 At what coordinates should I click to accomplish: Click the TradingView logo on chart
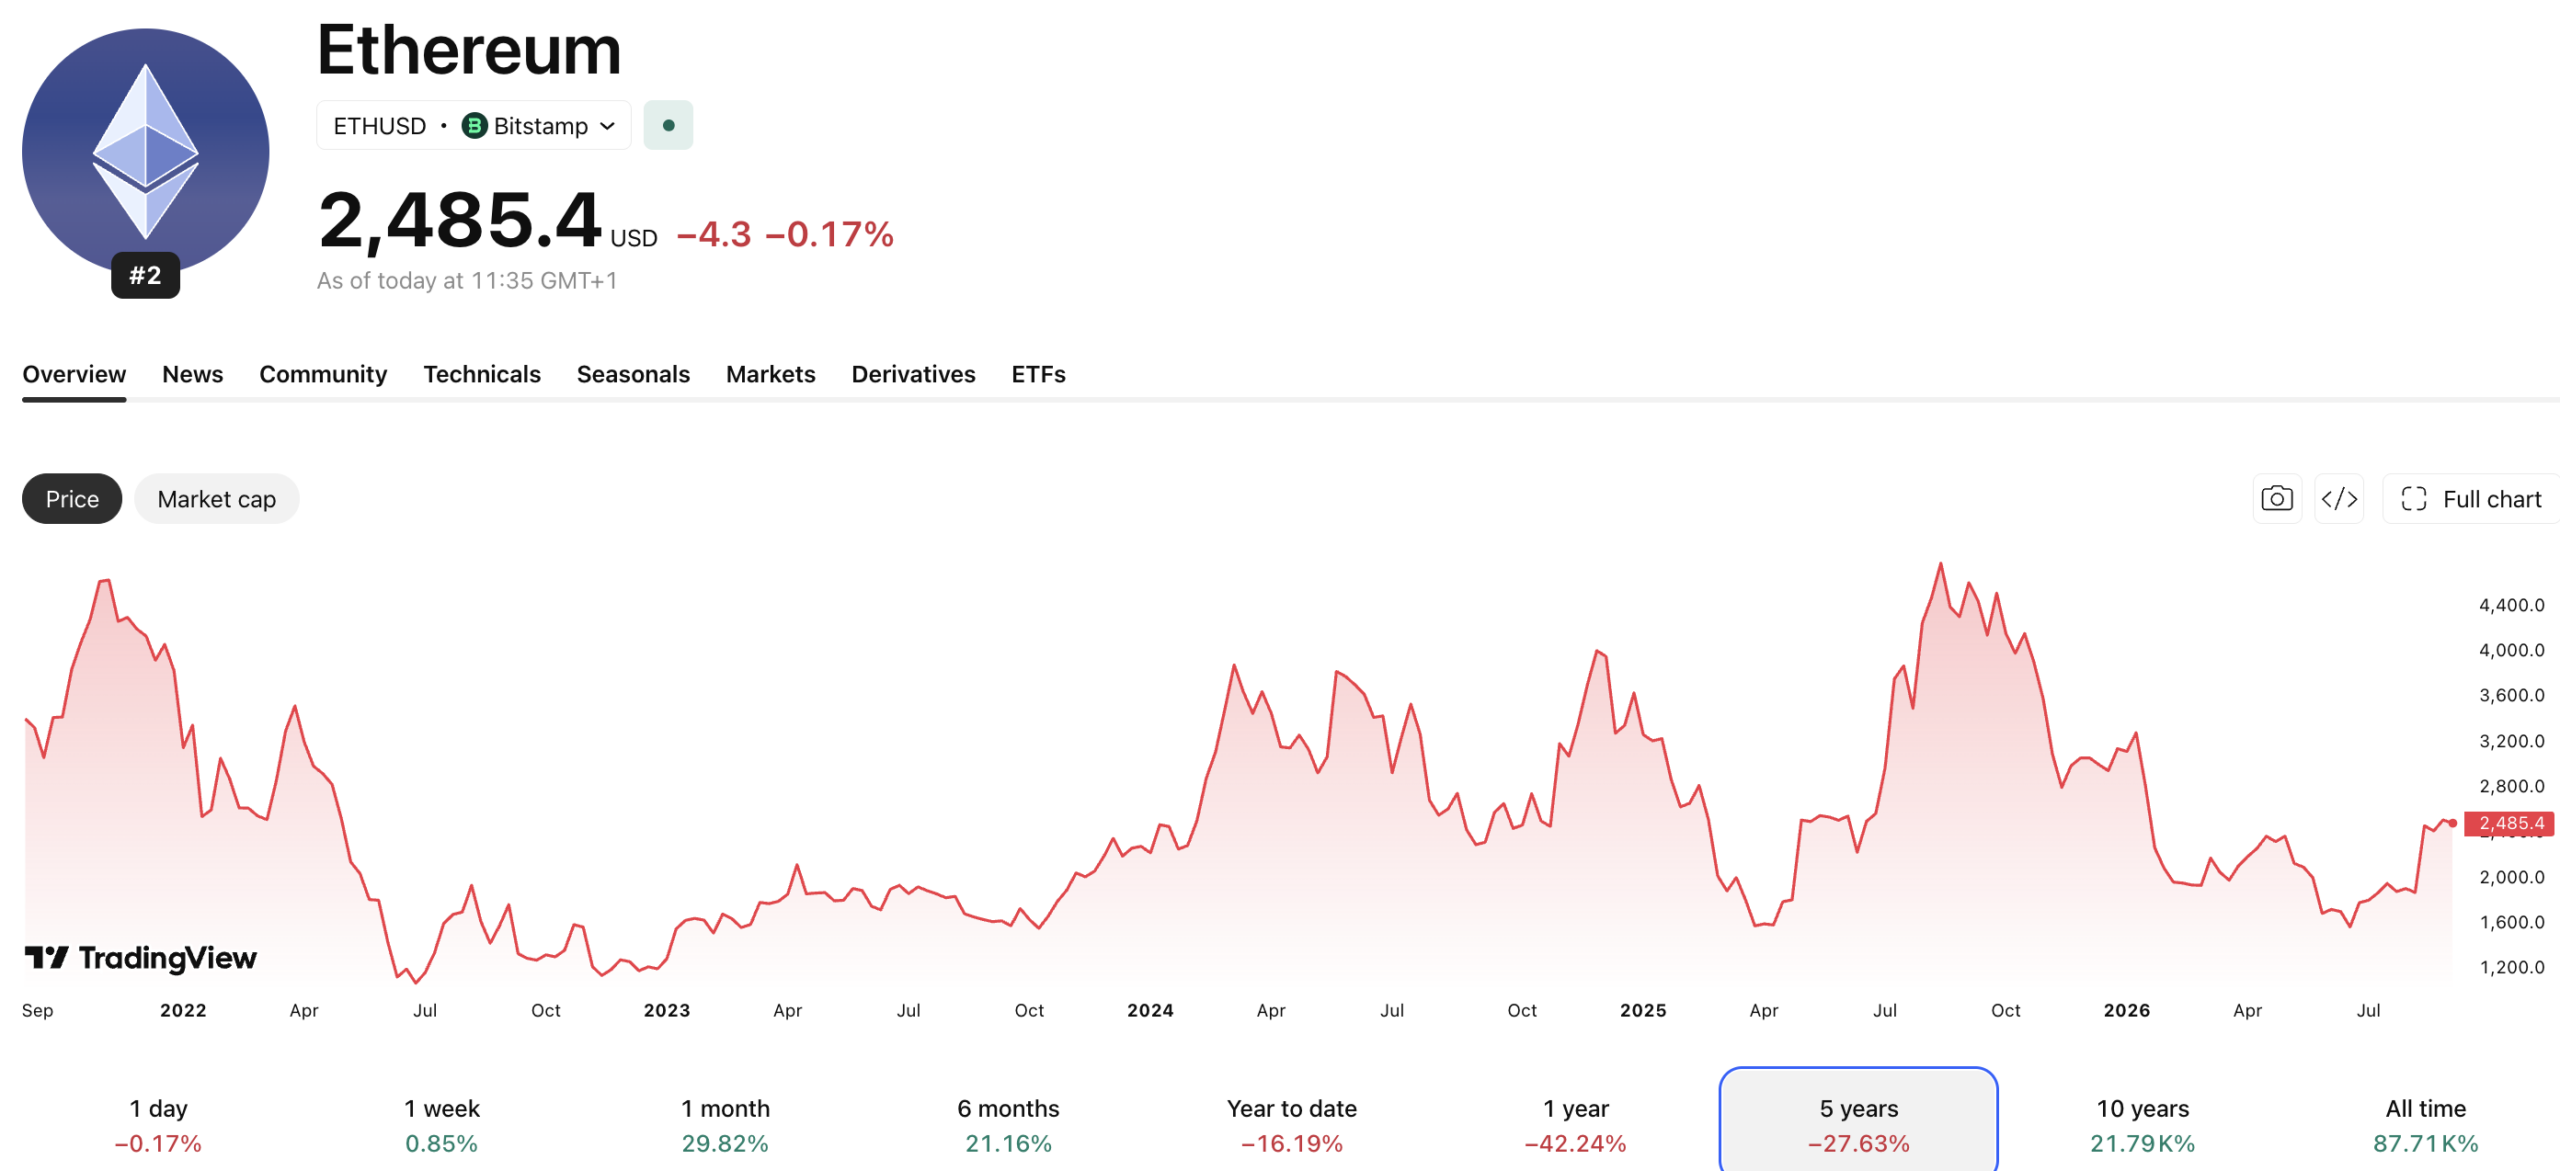(x=141, y=958)
